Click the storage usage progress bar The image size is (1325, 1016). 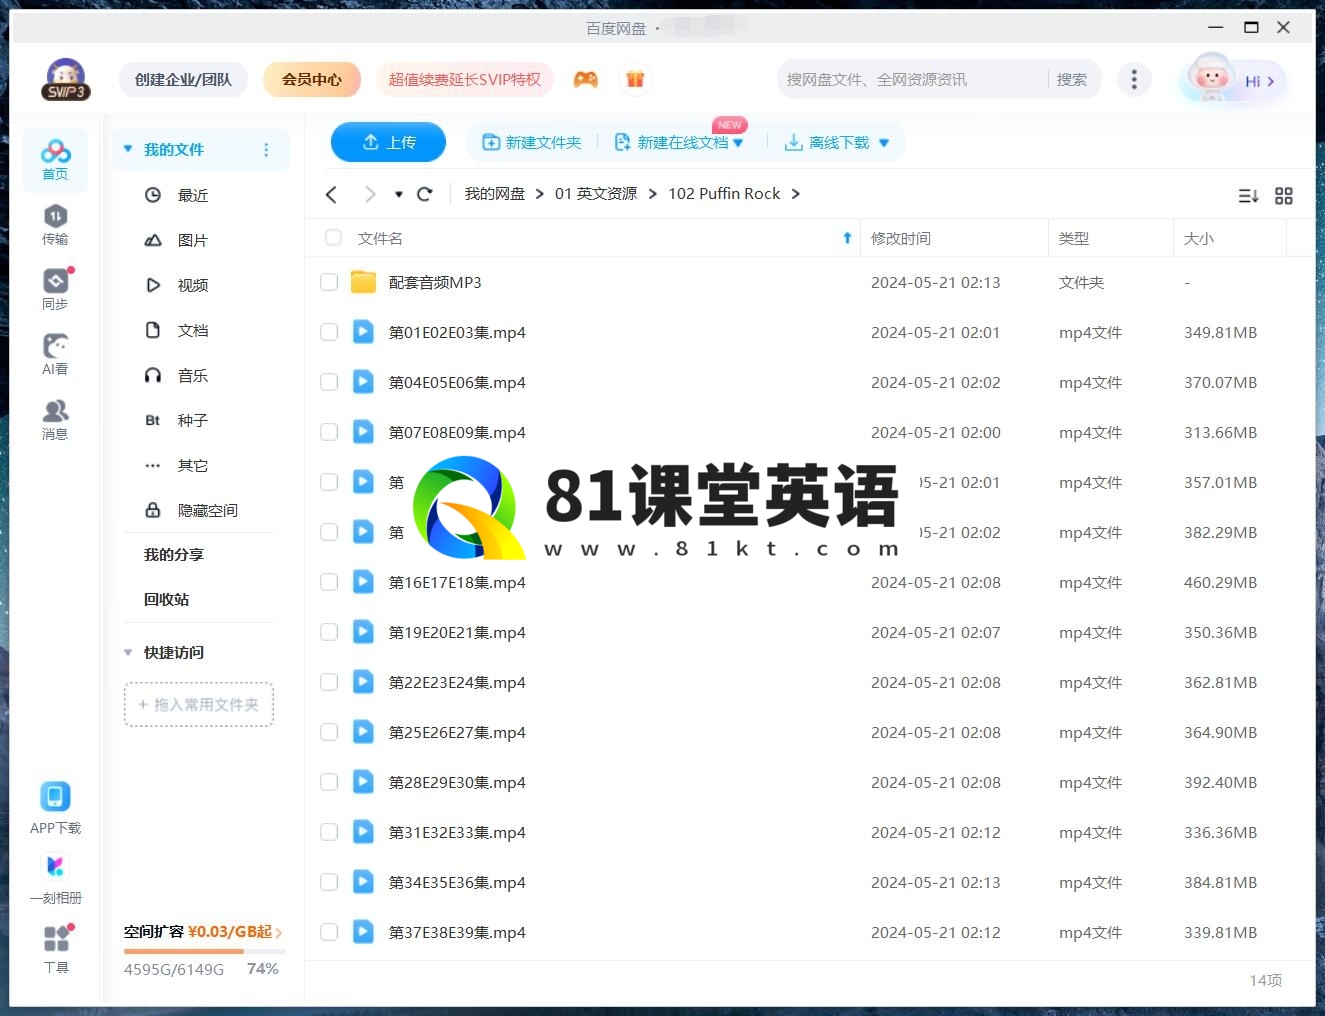(204, 951)
